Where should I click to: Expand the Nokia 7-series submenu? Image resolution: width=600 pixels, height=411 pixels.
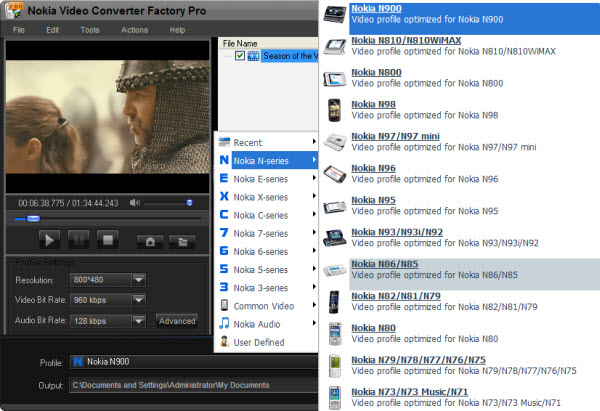[314, 232]
